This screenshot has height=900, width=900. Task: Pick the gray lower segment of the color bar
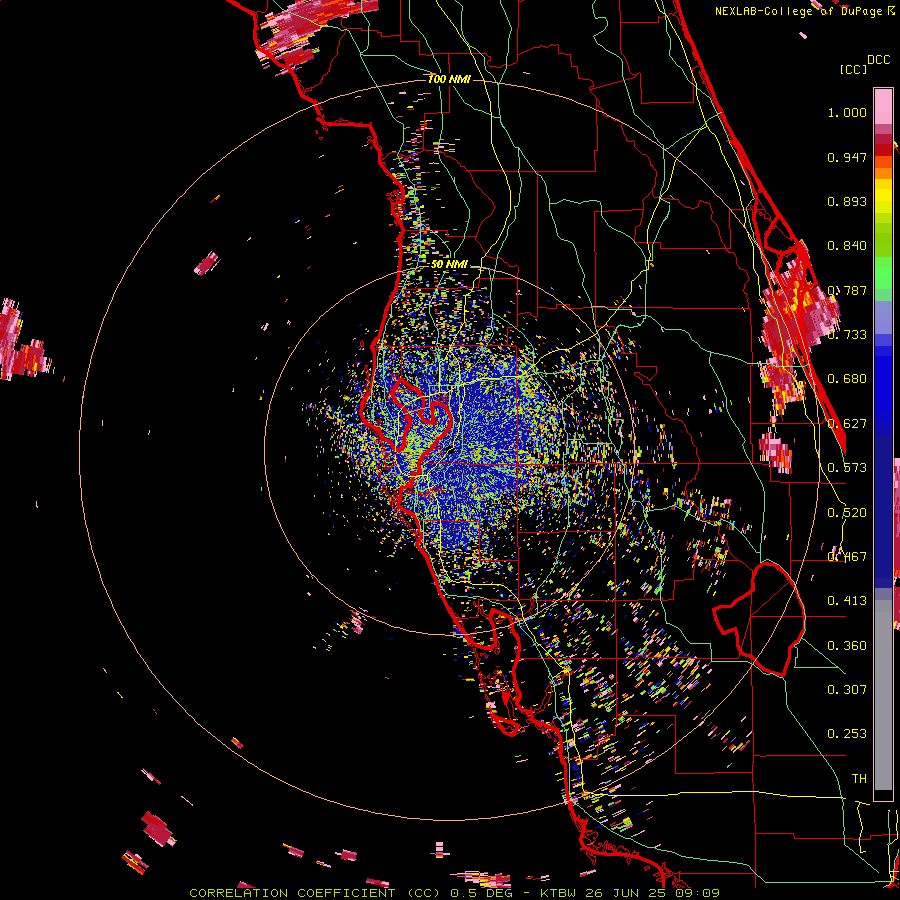tap(883, 700)
